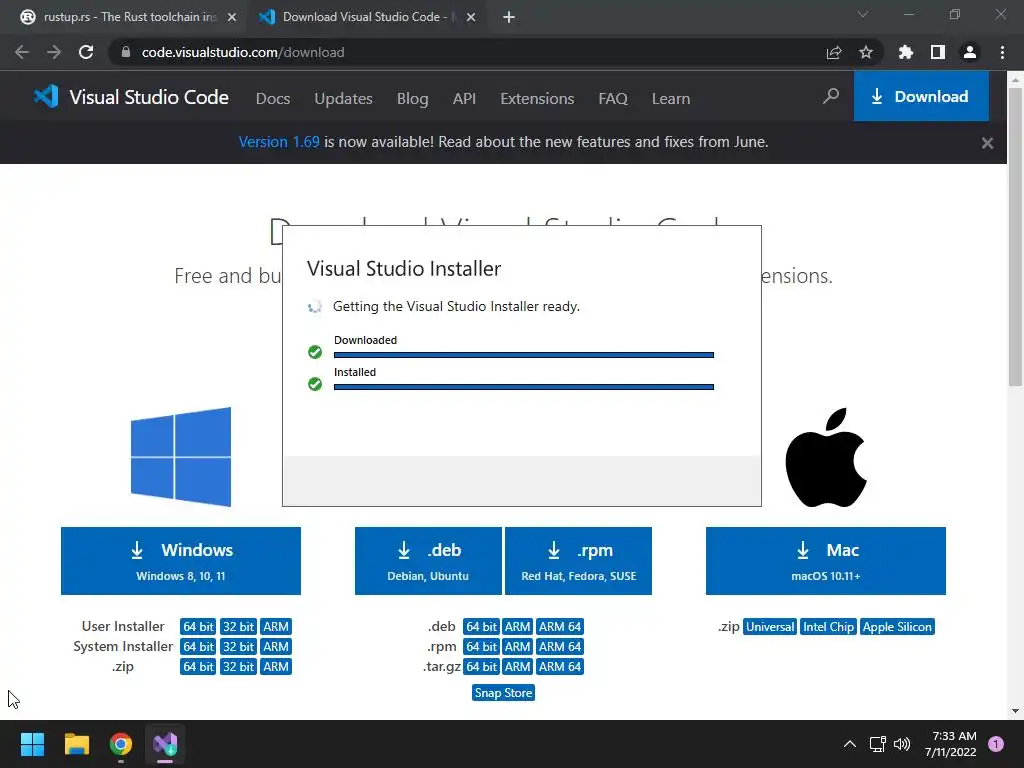Open the side panel icon
1024x768 pixels.
938,52
